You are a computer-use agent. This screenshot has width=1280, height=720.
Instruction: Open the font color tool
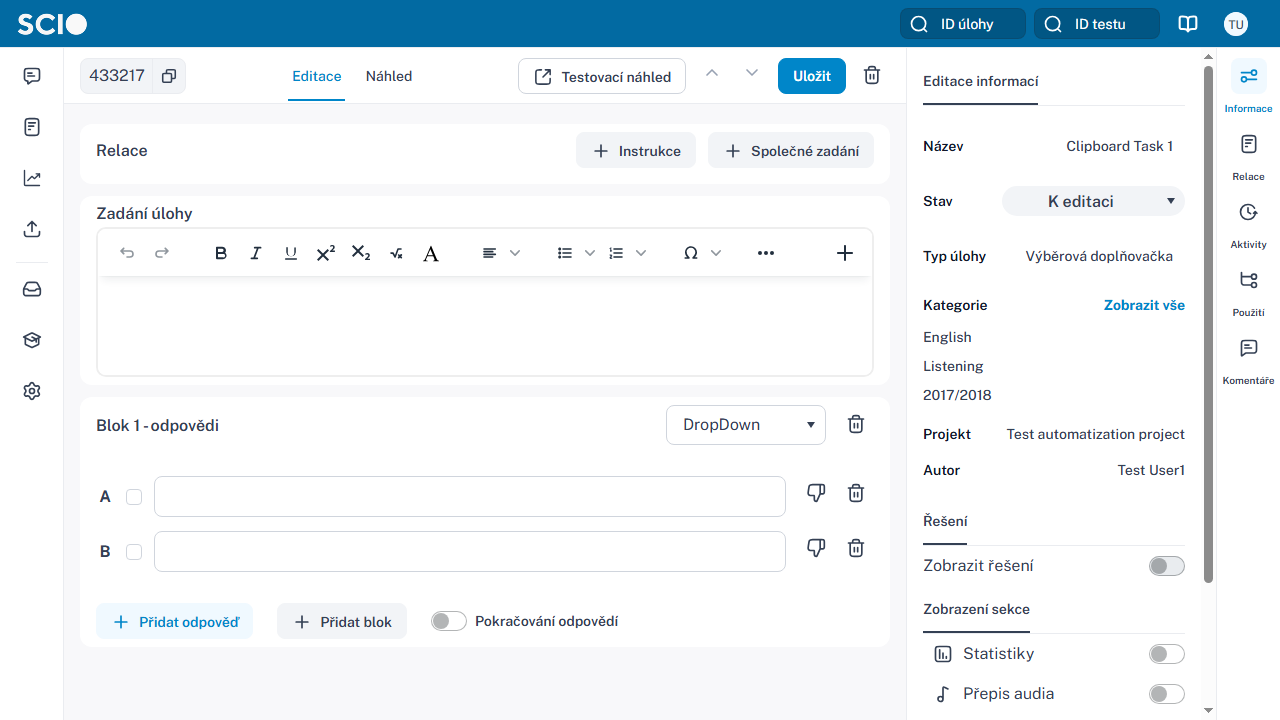tap(431, 253)
